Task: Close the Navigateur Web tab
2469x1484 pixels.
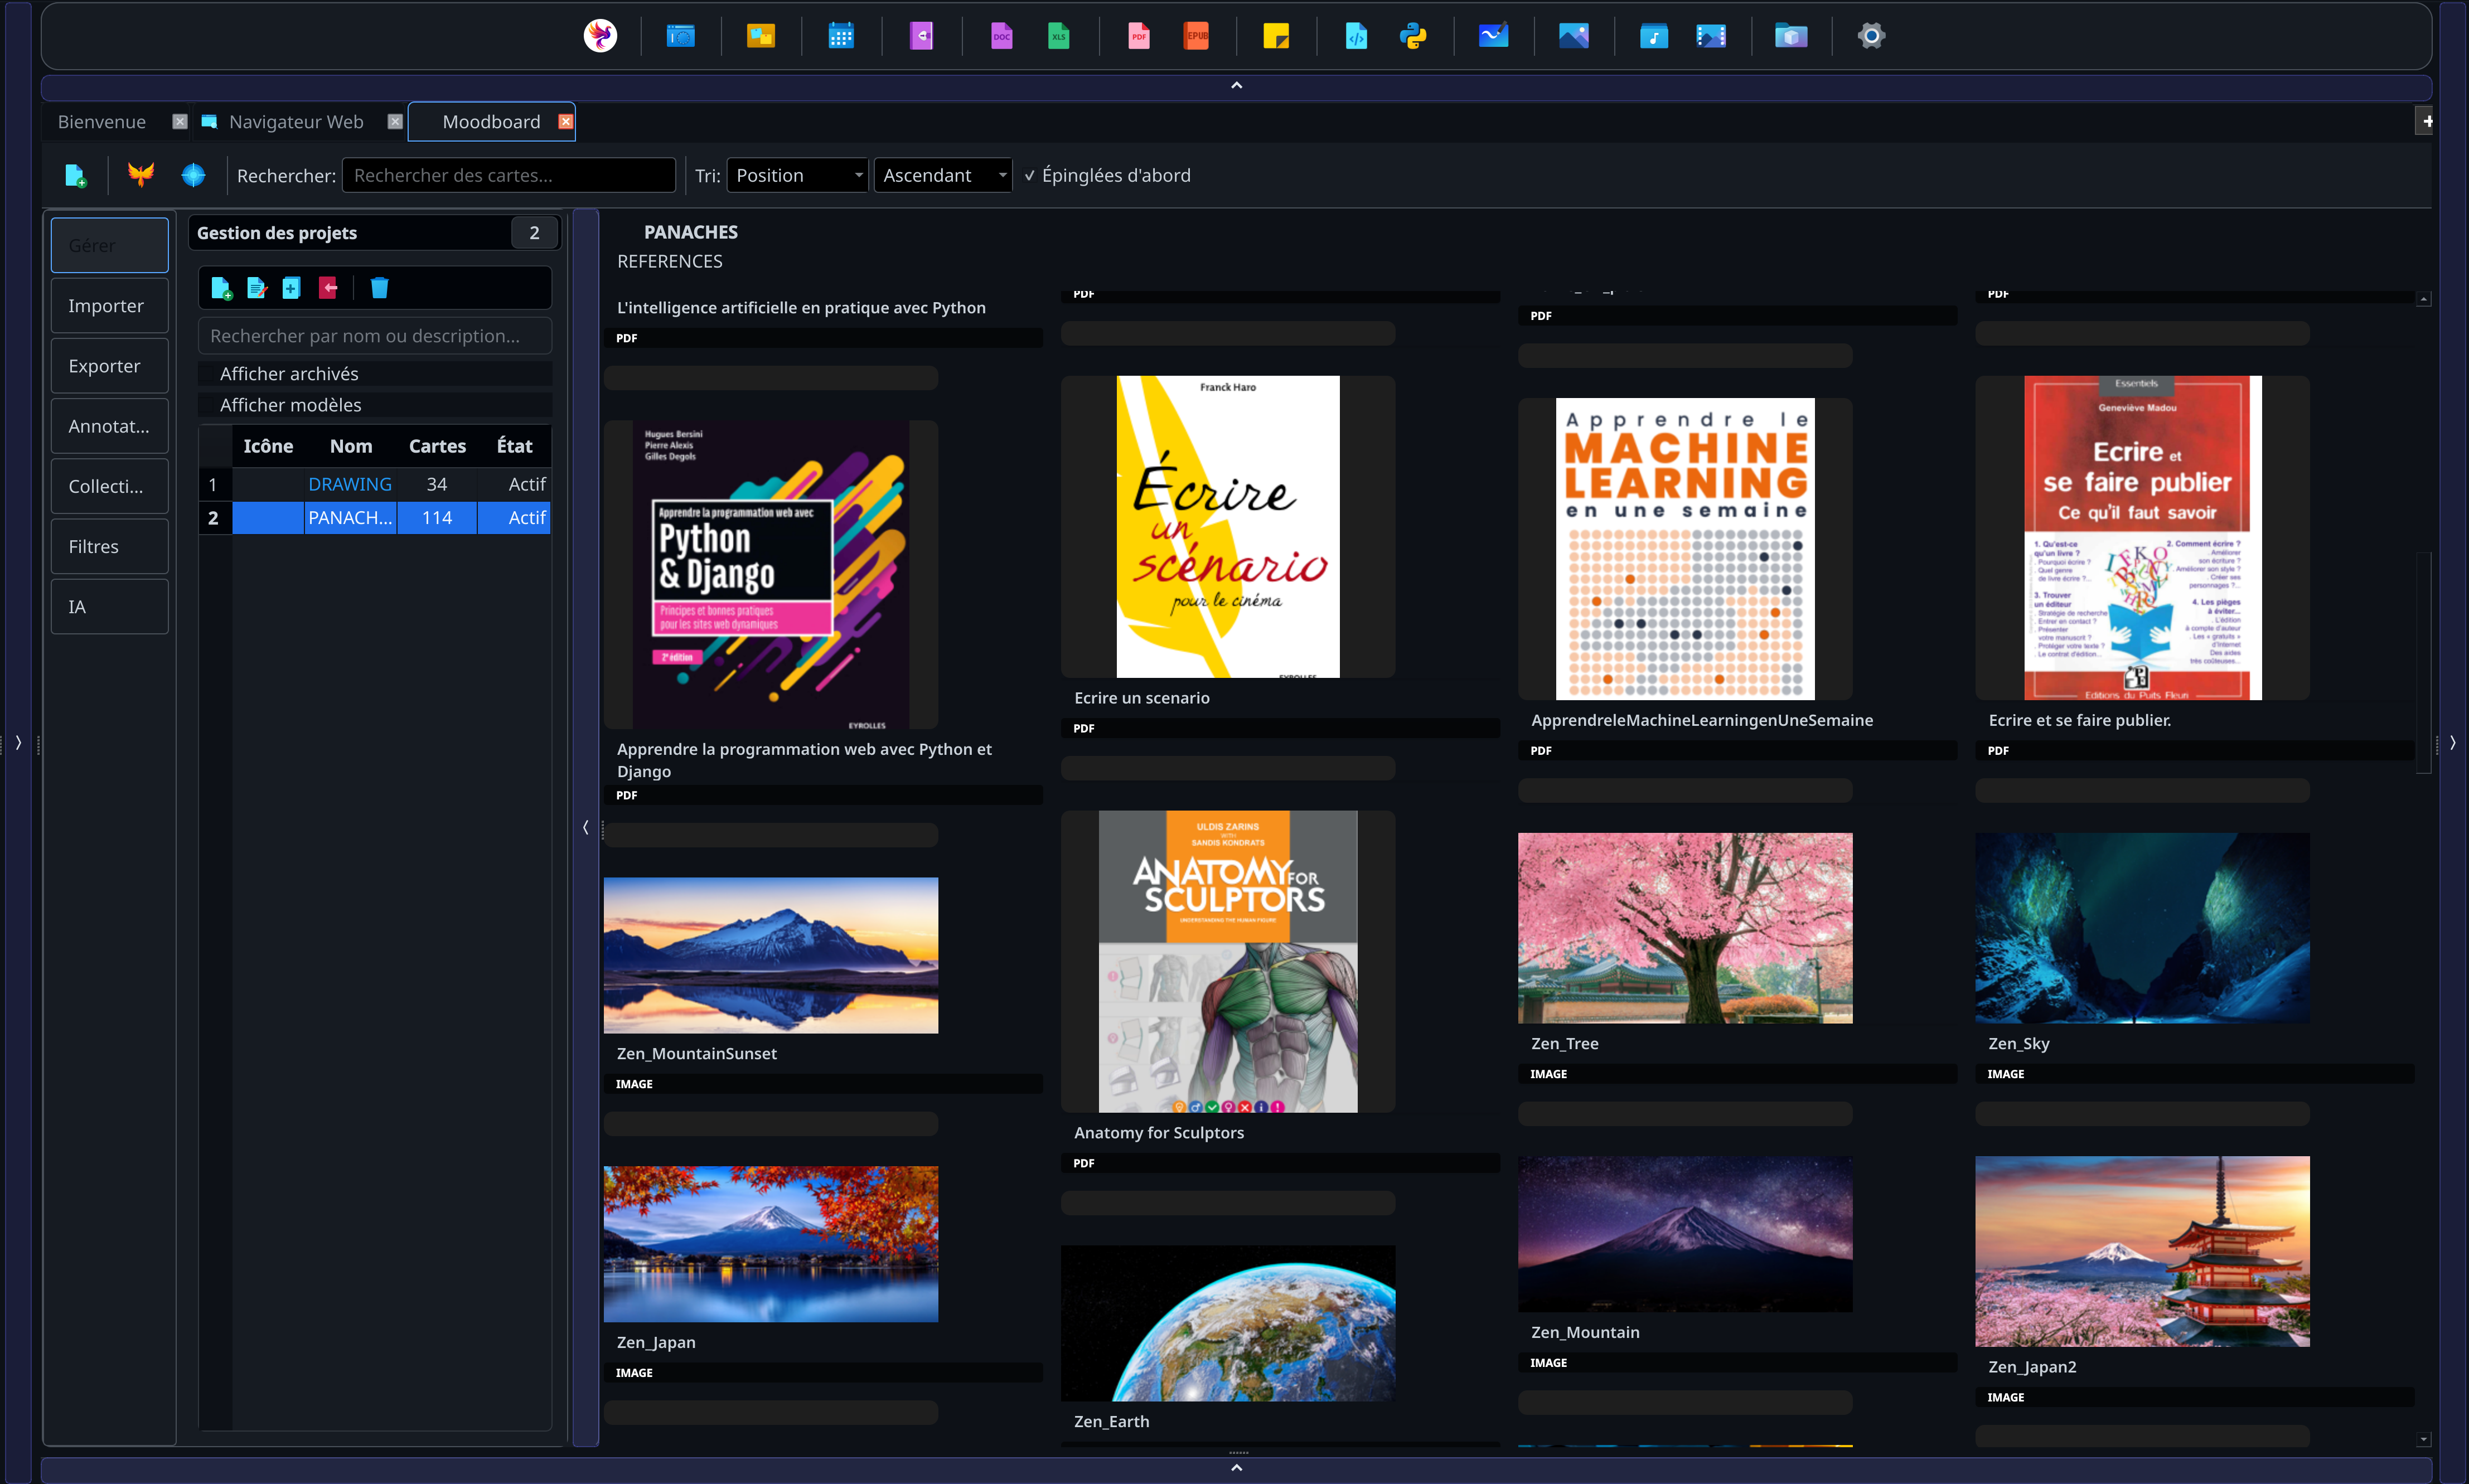Action: (x=395, y=121)
